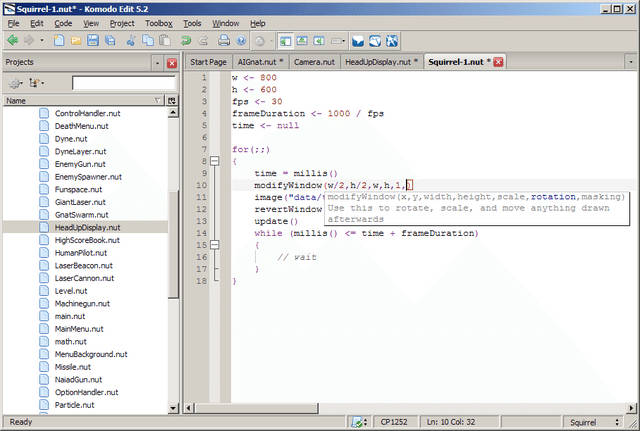Viewport: 640px width, 431px height.
Task: Click the Save file toolbar icon
Action: point(93,41)
